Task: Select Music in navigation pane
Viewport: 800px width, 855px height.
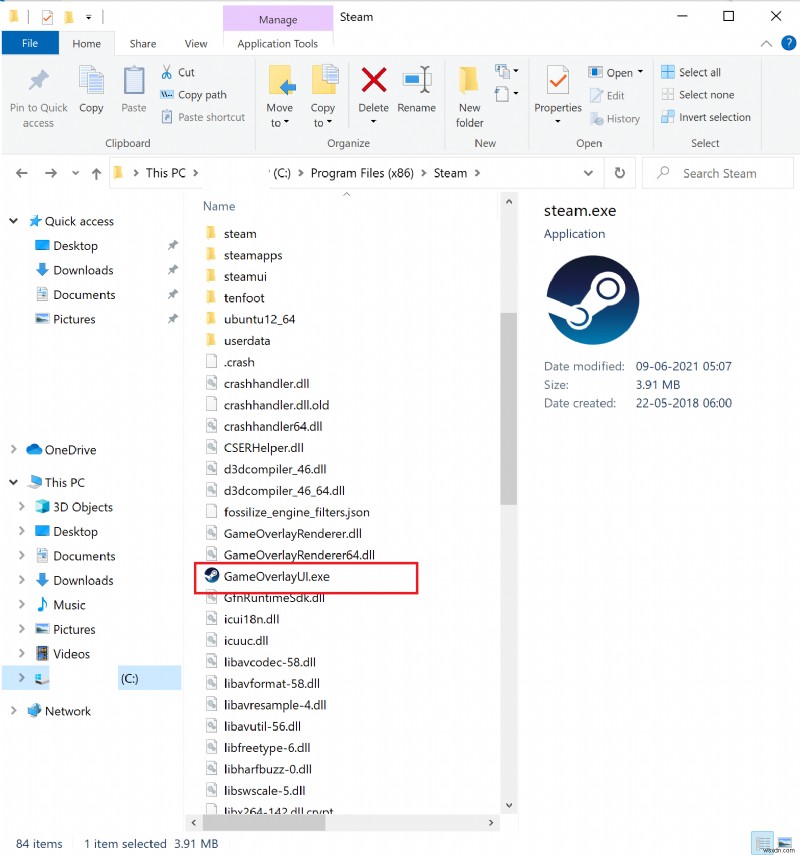Action: pyautogui.click(x=69, y=605)
